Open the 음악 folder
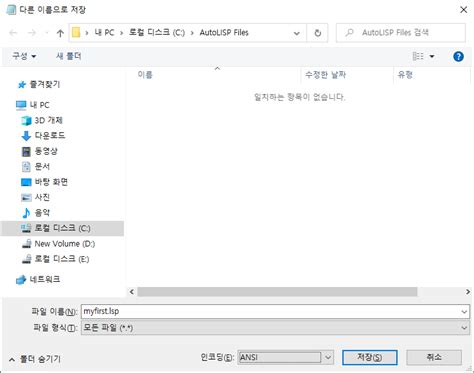Viewport: 474px width, 373px height. (x=42, y=213)
